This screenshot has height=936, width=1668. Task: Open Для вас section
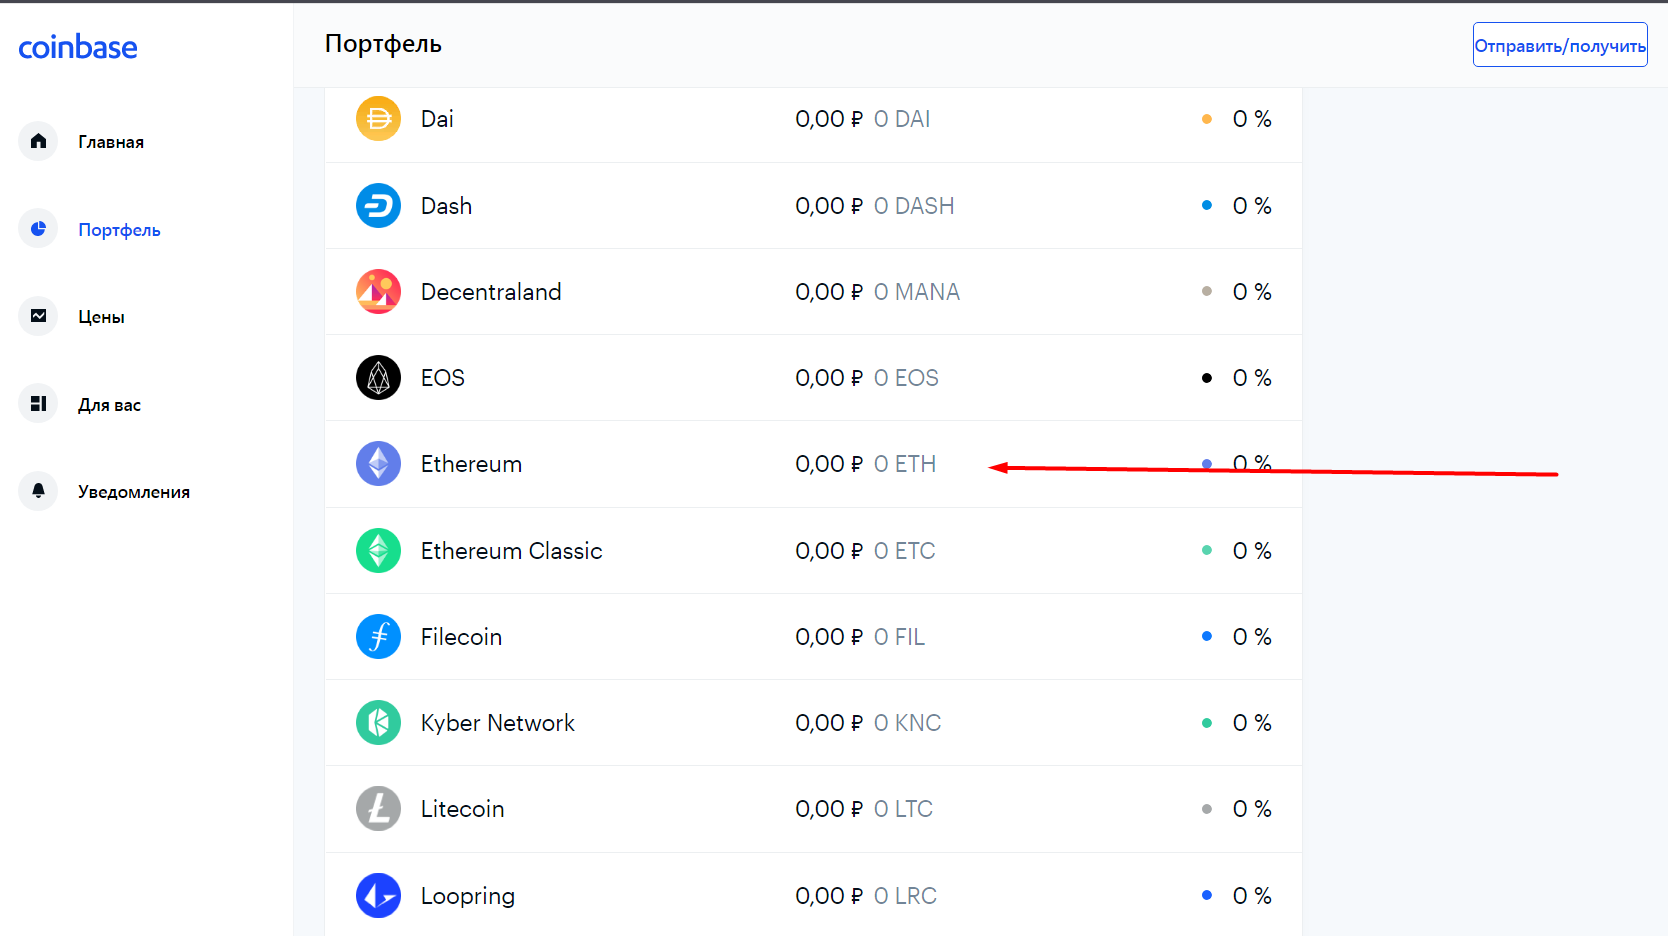pos(109,405)
